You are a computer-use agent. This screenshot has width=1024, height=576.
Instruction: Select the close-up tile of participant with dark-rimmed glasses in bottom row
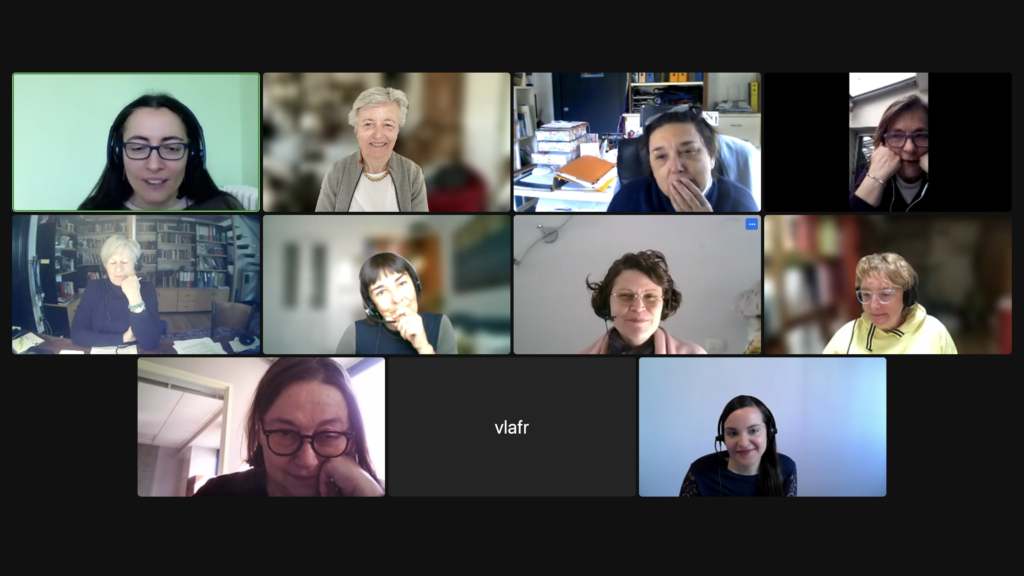[x=261, y=426]
